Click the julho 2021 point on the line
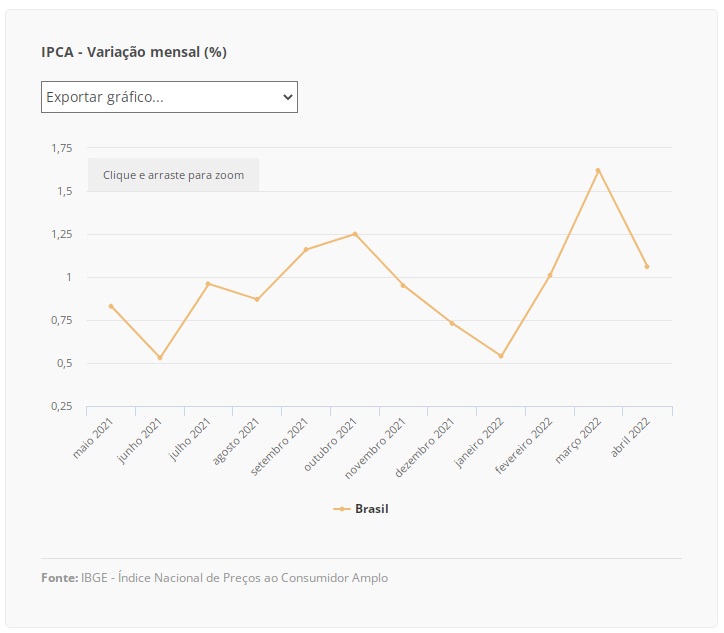 (x=208, y=284)
